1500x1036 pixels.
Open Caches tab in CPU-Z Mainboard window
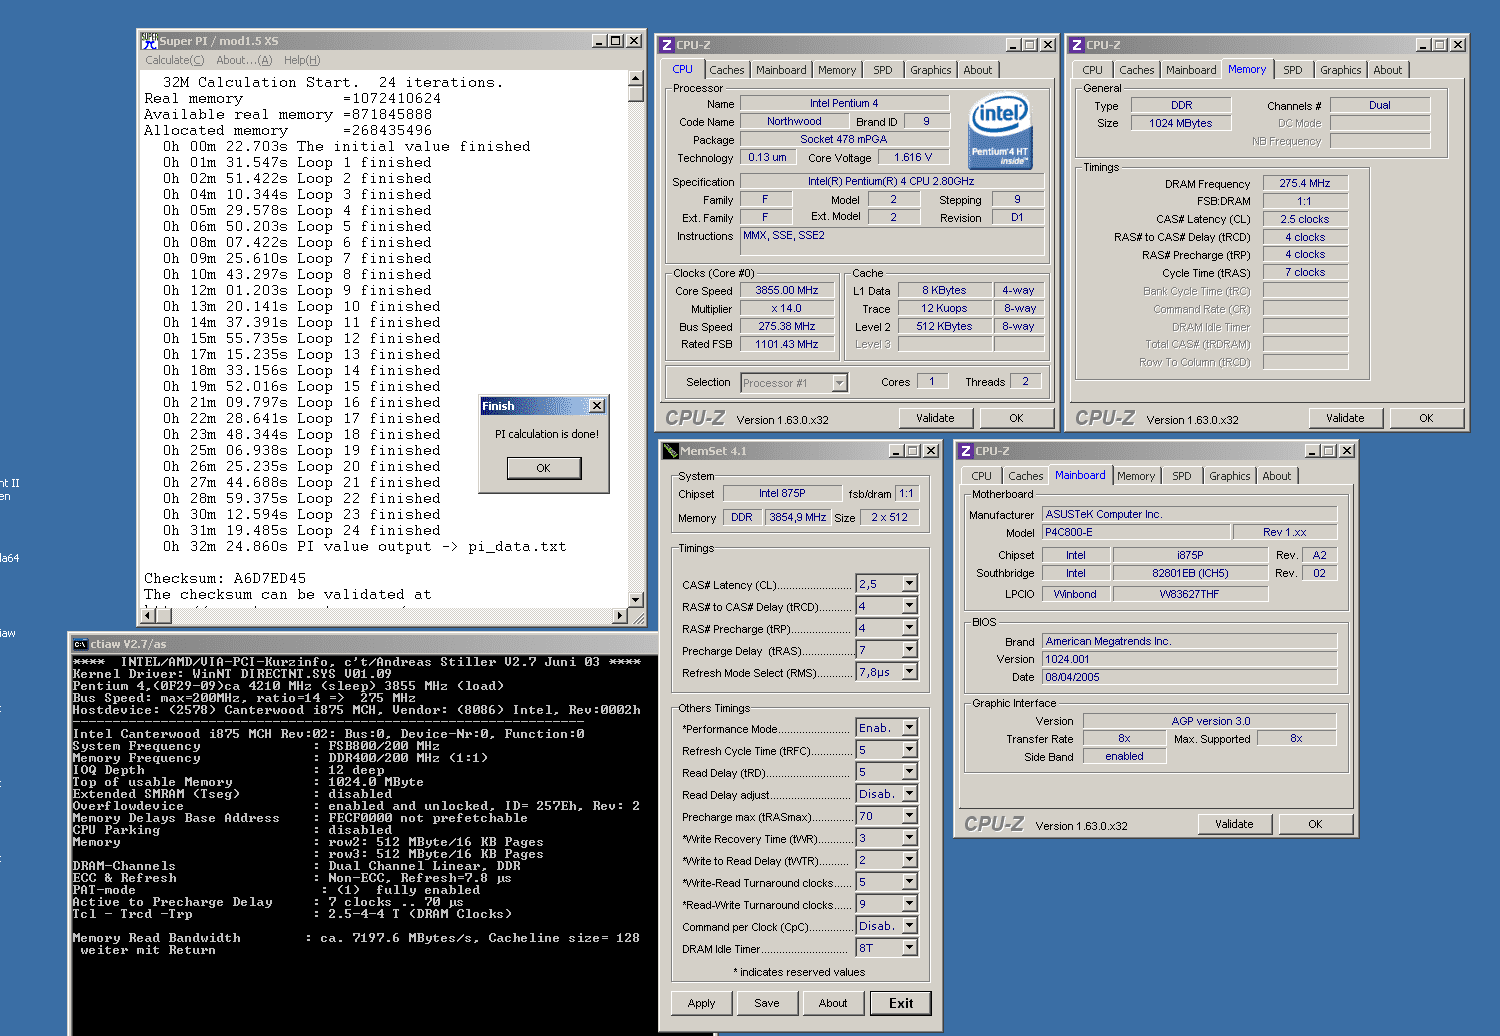click(1026, 476)
